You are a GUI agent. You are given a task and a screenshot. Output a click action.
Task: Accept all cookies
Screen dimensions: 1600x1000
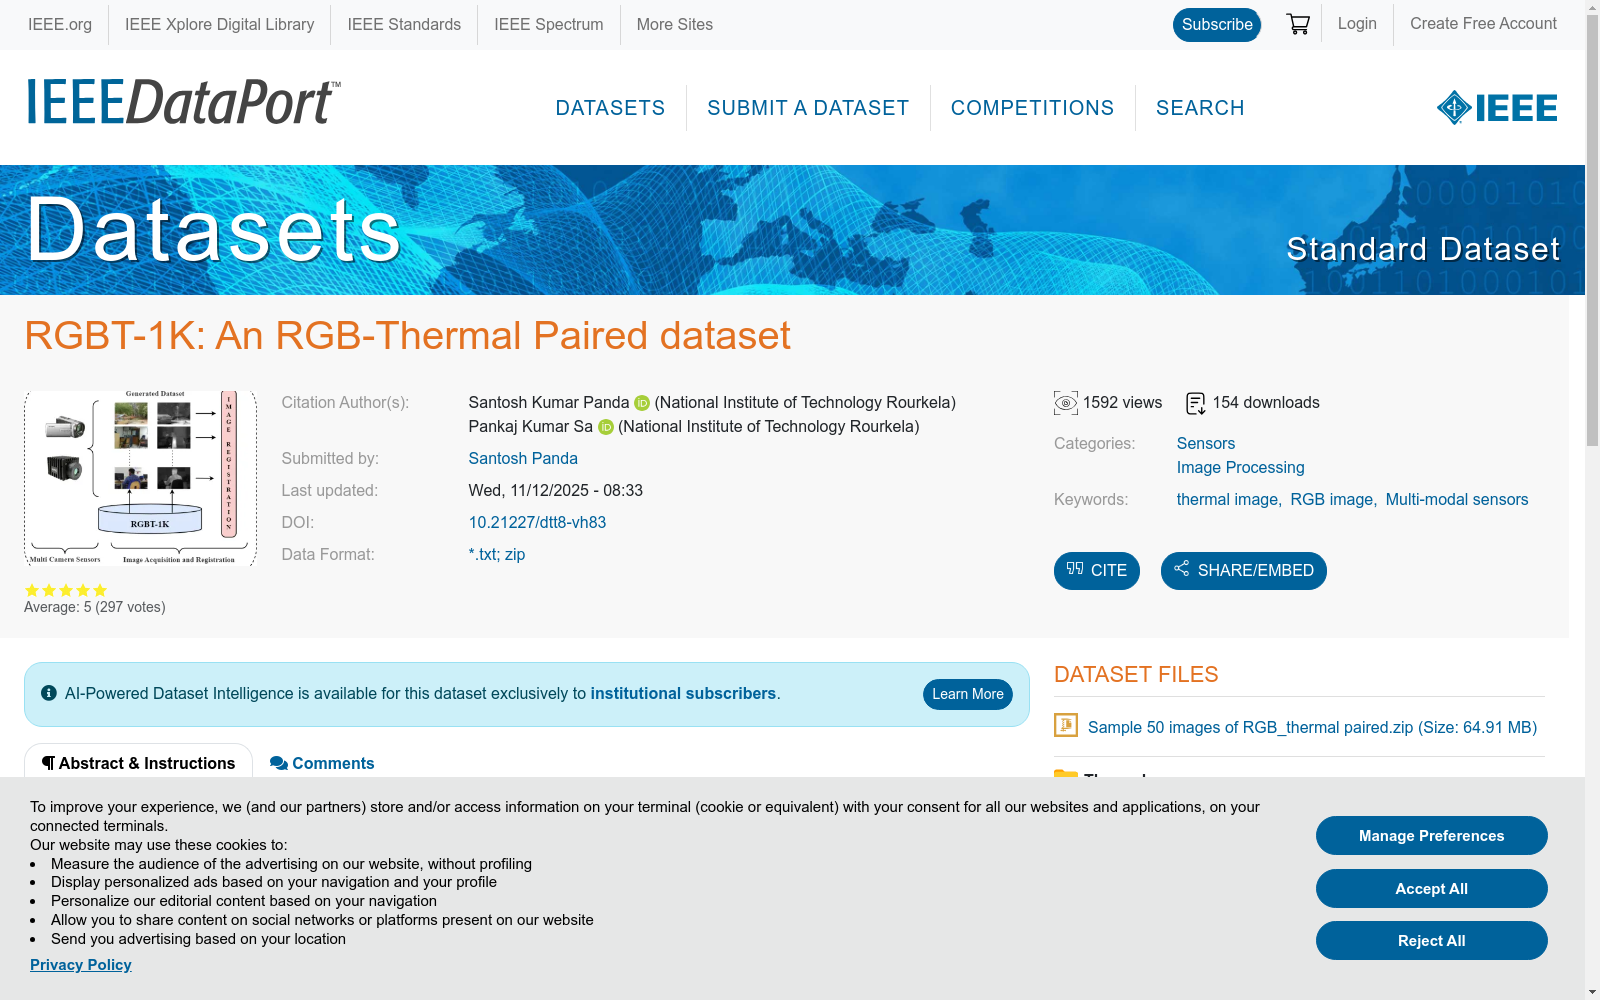point(1432,889)
